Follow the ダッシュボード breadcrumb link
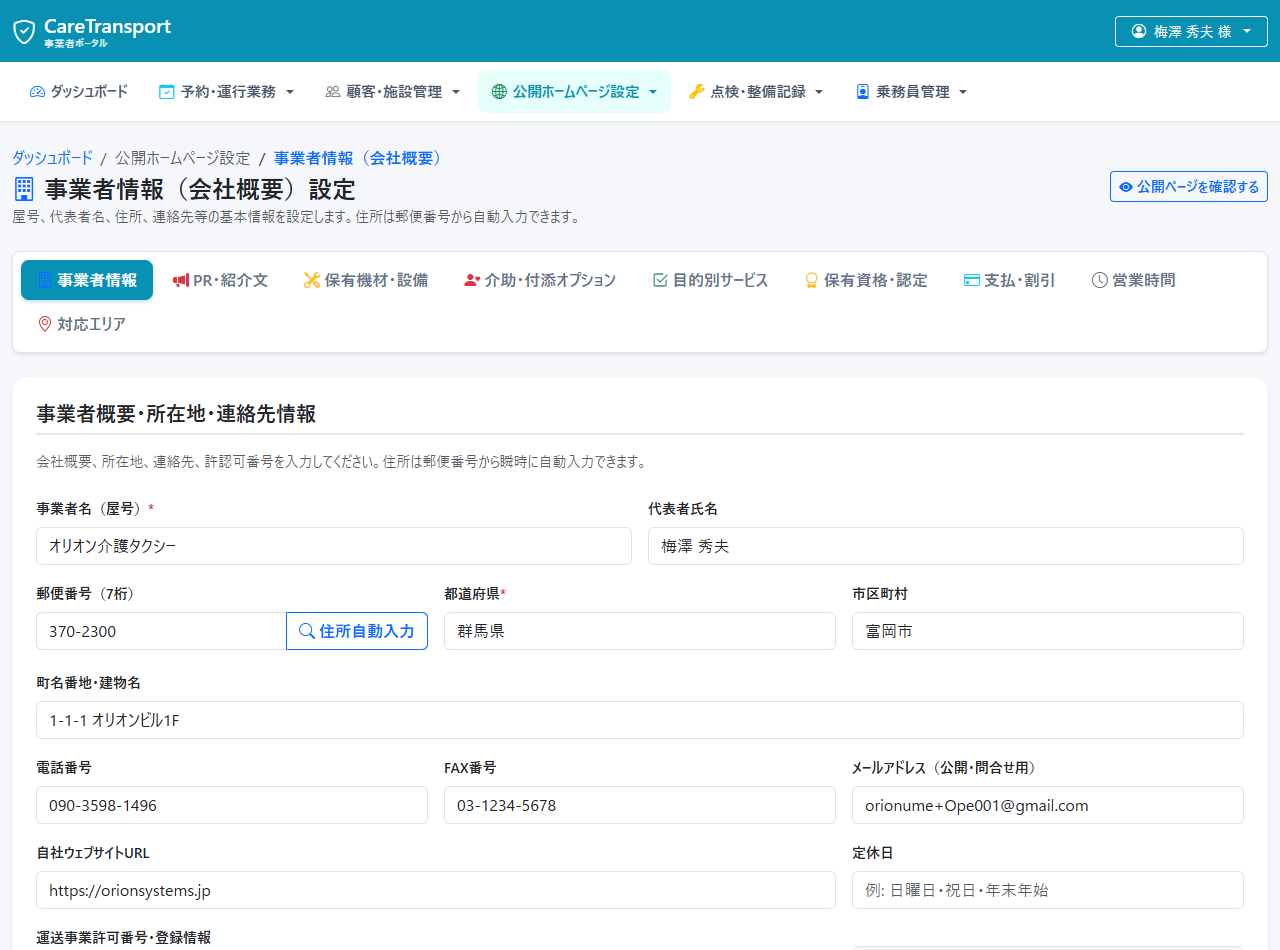Viewport: 1280px width, 950px height. (x=52, y=158)
